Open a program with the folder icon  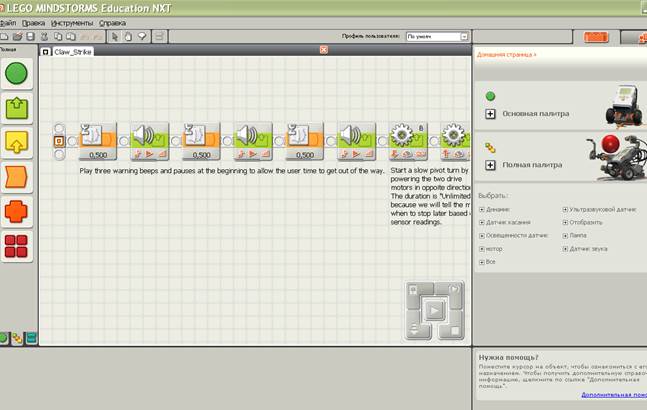[17, 37]
